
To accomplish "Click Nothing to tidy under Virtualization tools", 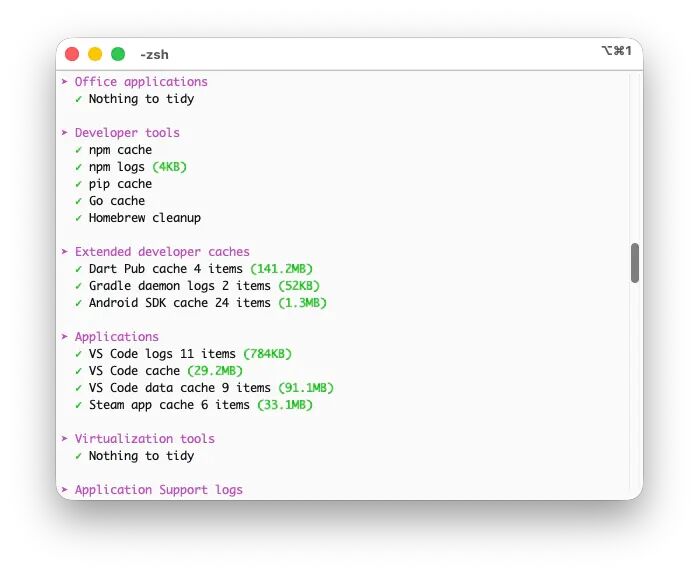I will tap(141, 456).
